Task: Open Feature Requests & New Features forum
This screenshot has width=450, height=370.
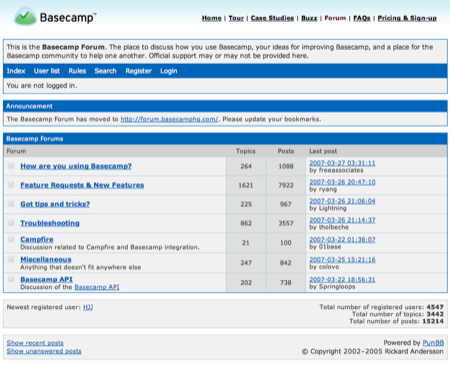Action: (82, 185)
